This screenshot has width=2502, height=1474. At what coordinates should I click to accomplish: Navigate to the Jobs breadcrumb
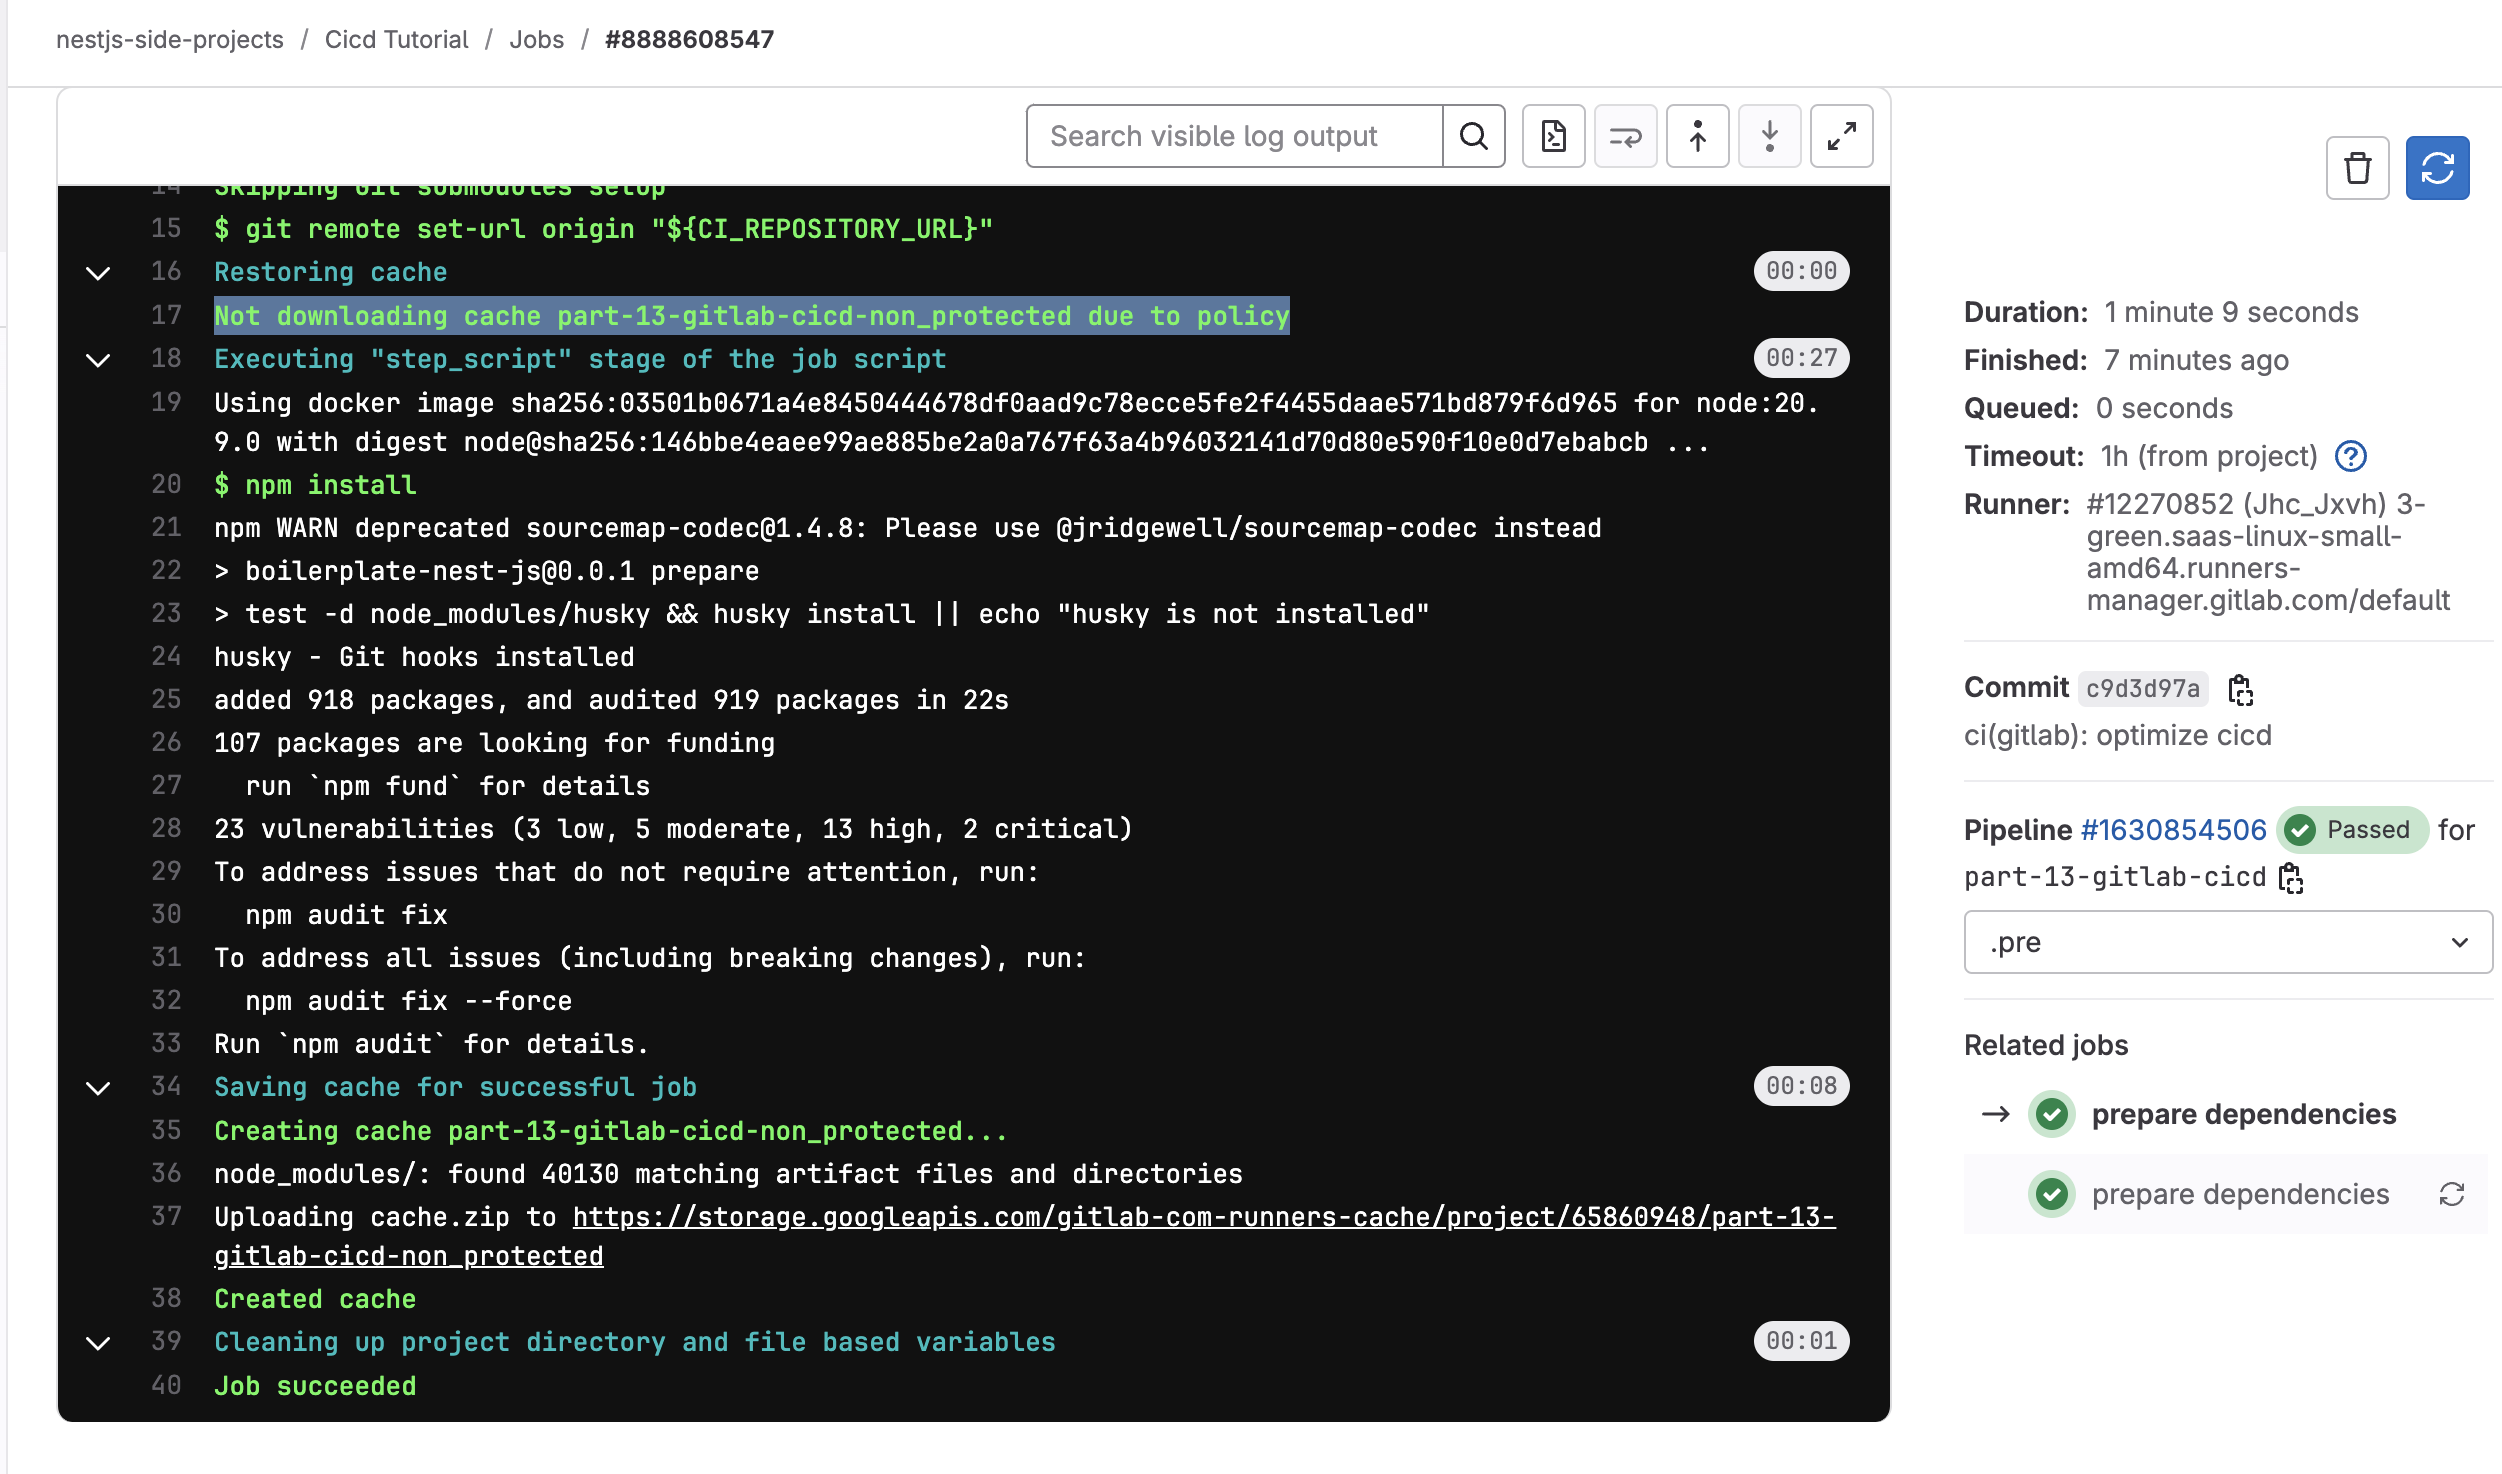coord(536,39)
